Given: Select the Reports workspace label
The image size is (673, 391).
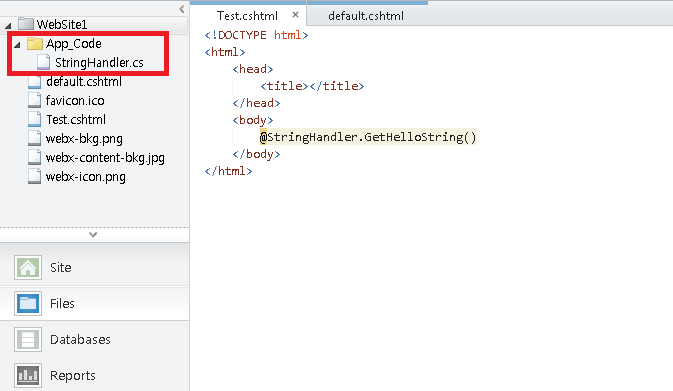Looking at the screenshot, I should tap(73, 376).
